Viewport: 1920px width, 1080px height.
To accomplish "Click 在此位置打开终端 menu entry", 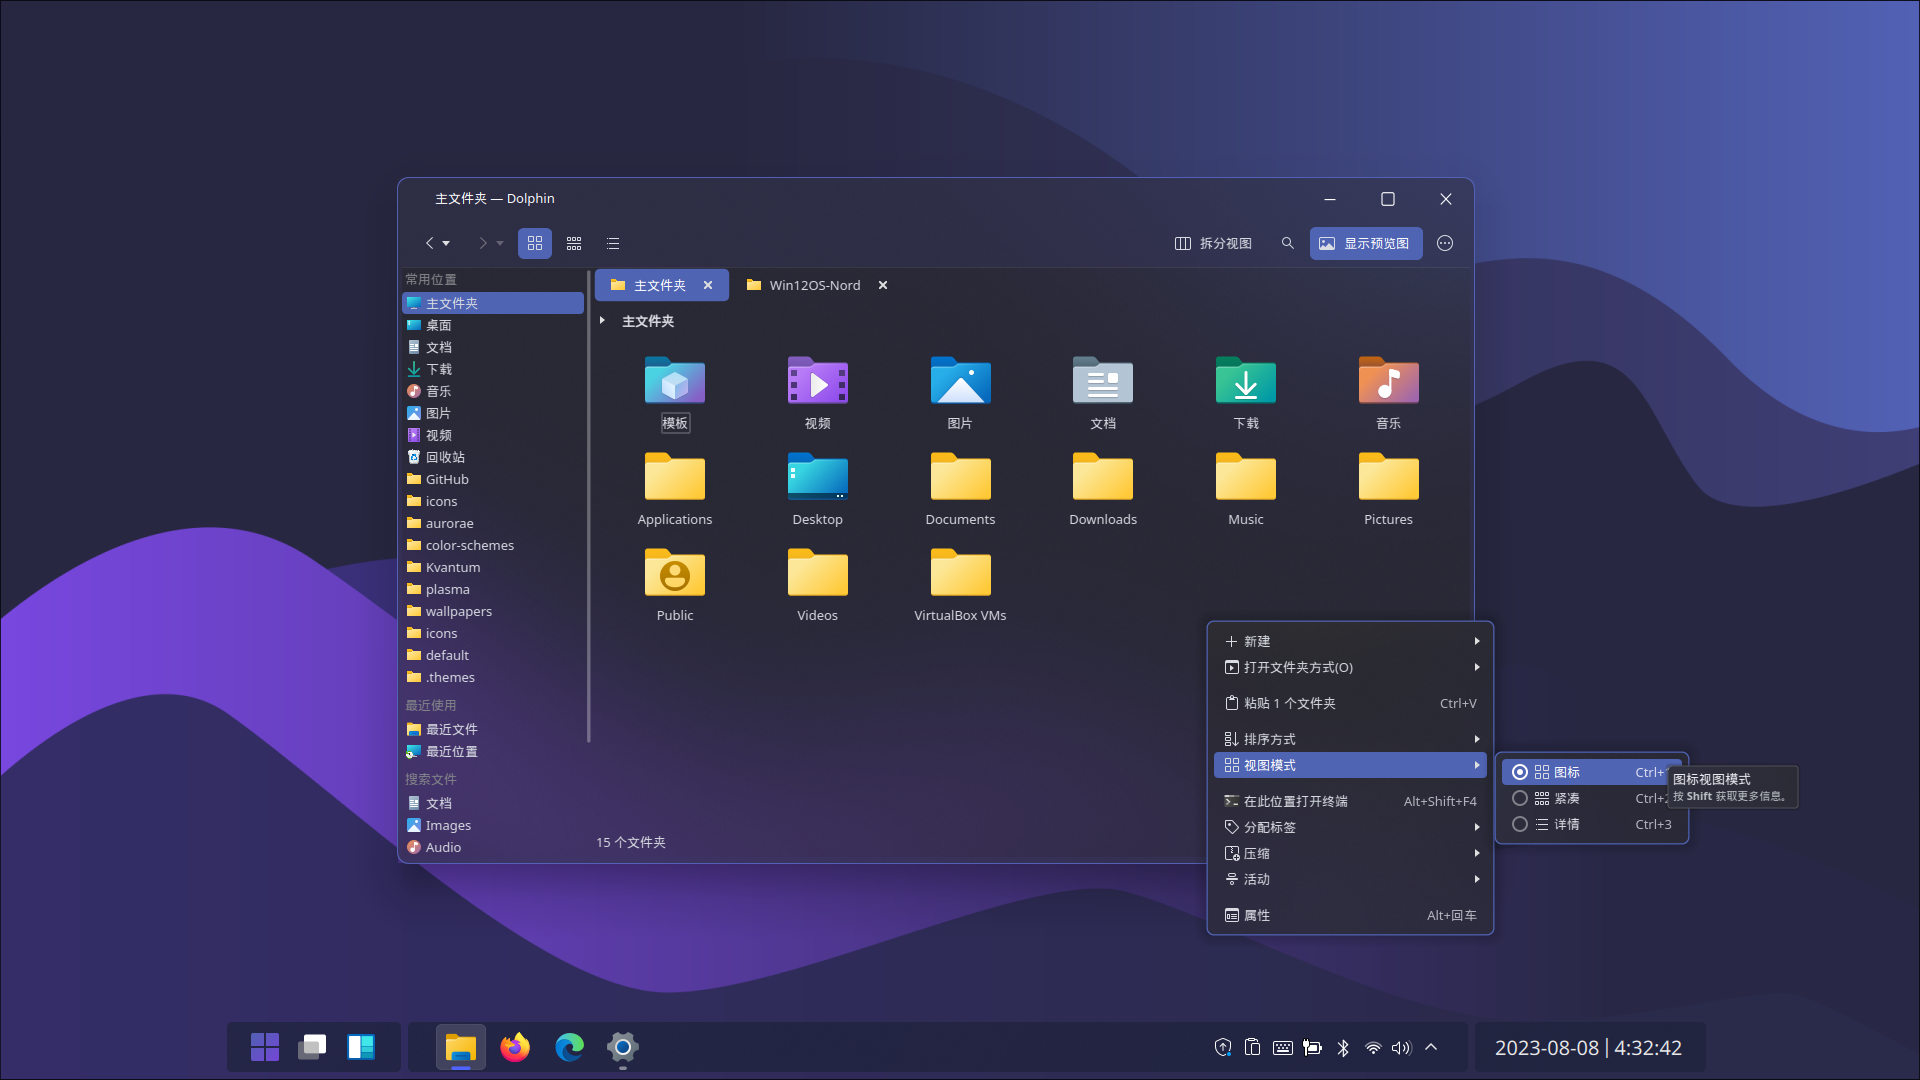I will click(x=1350, y=801).
